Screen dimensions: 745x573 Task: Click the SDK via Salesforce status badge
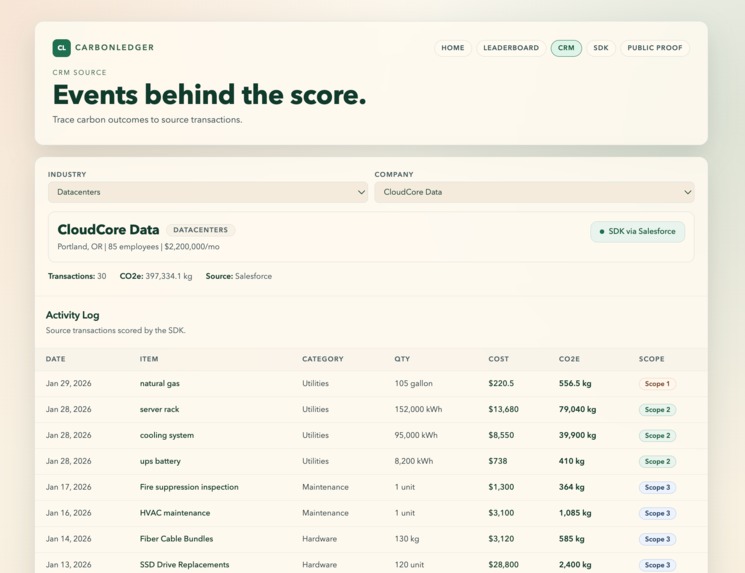(638, 231)
